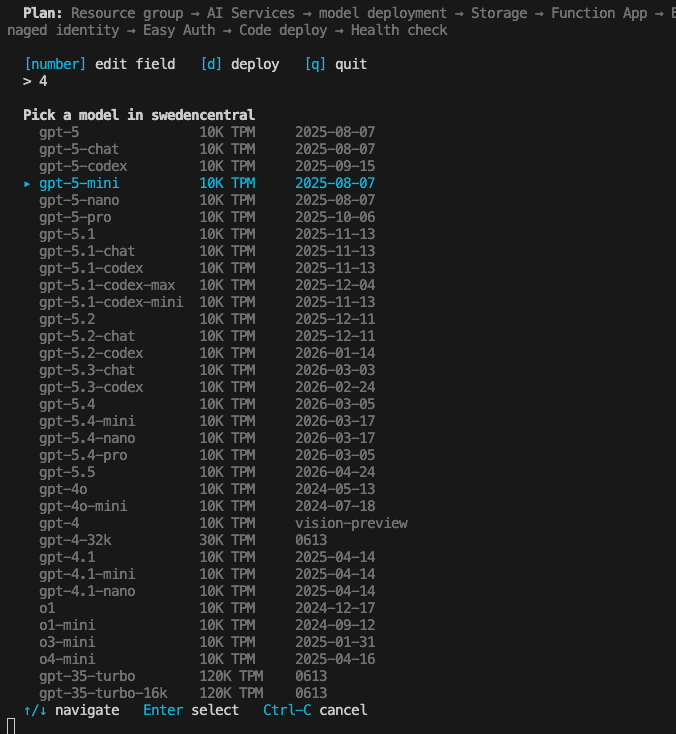This screenshot has width=676, height=734.
Task: Click the prompt input showing 4
Action: tap(35, 81)
